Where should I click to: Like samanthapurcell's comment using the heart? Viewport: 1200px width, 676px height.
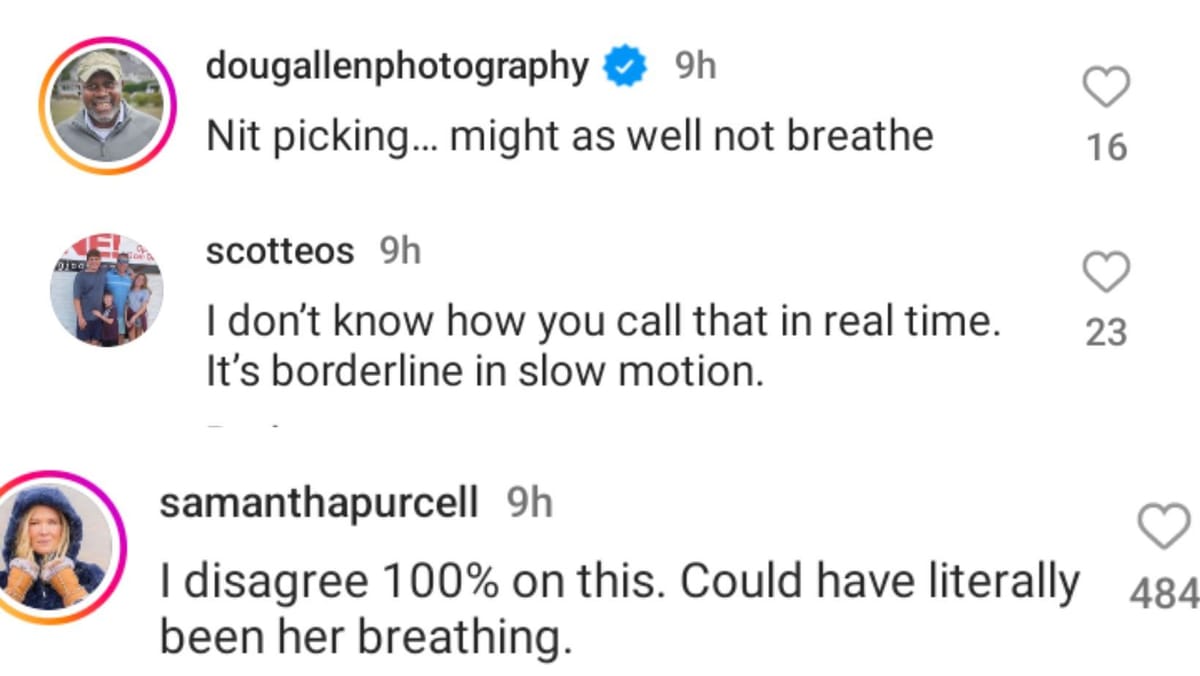[x=1165, y=526]
